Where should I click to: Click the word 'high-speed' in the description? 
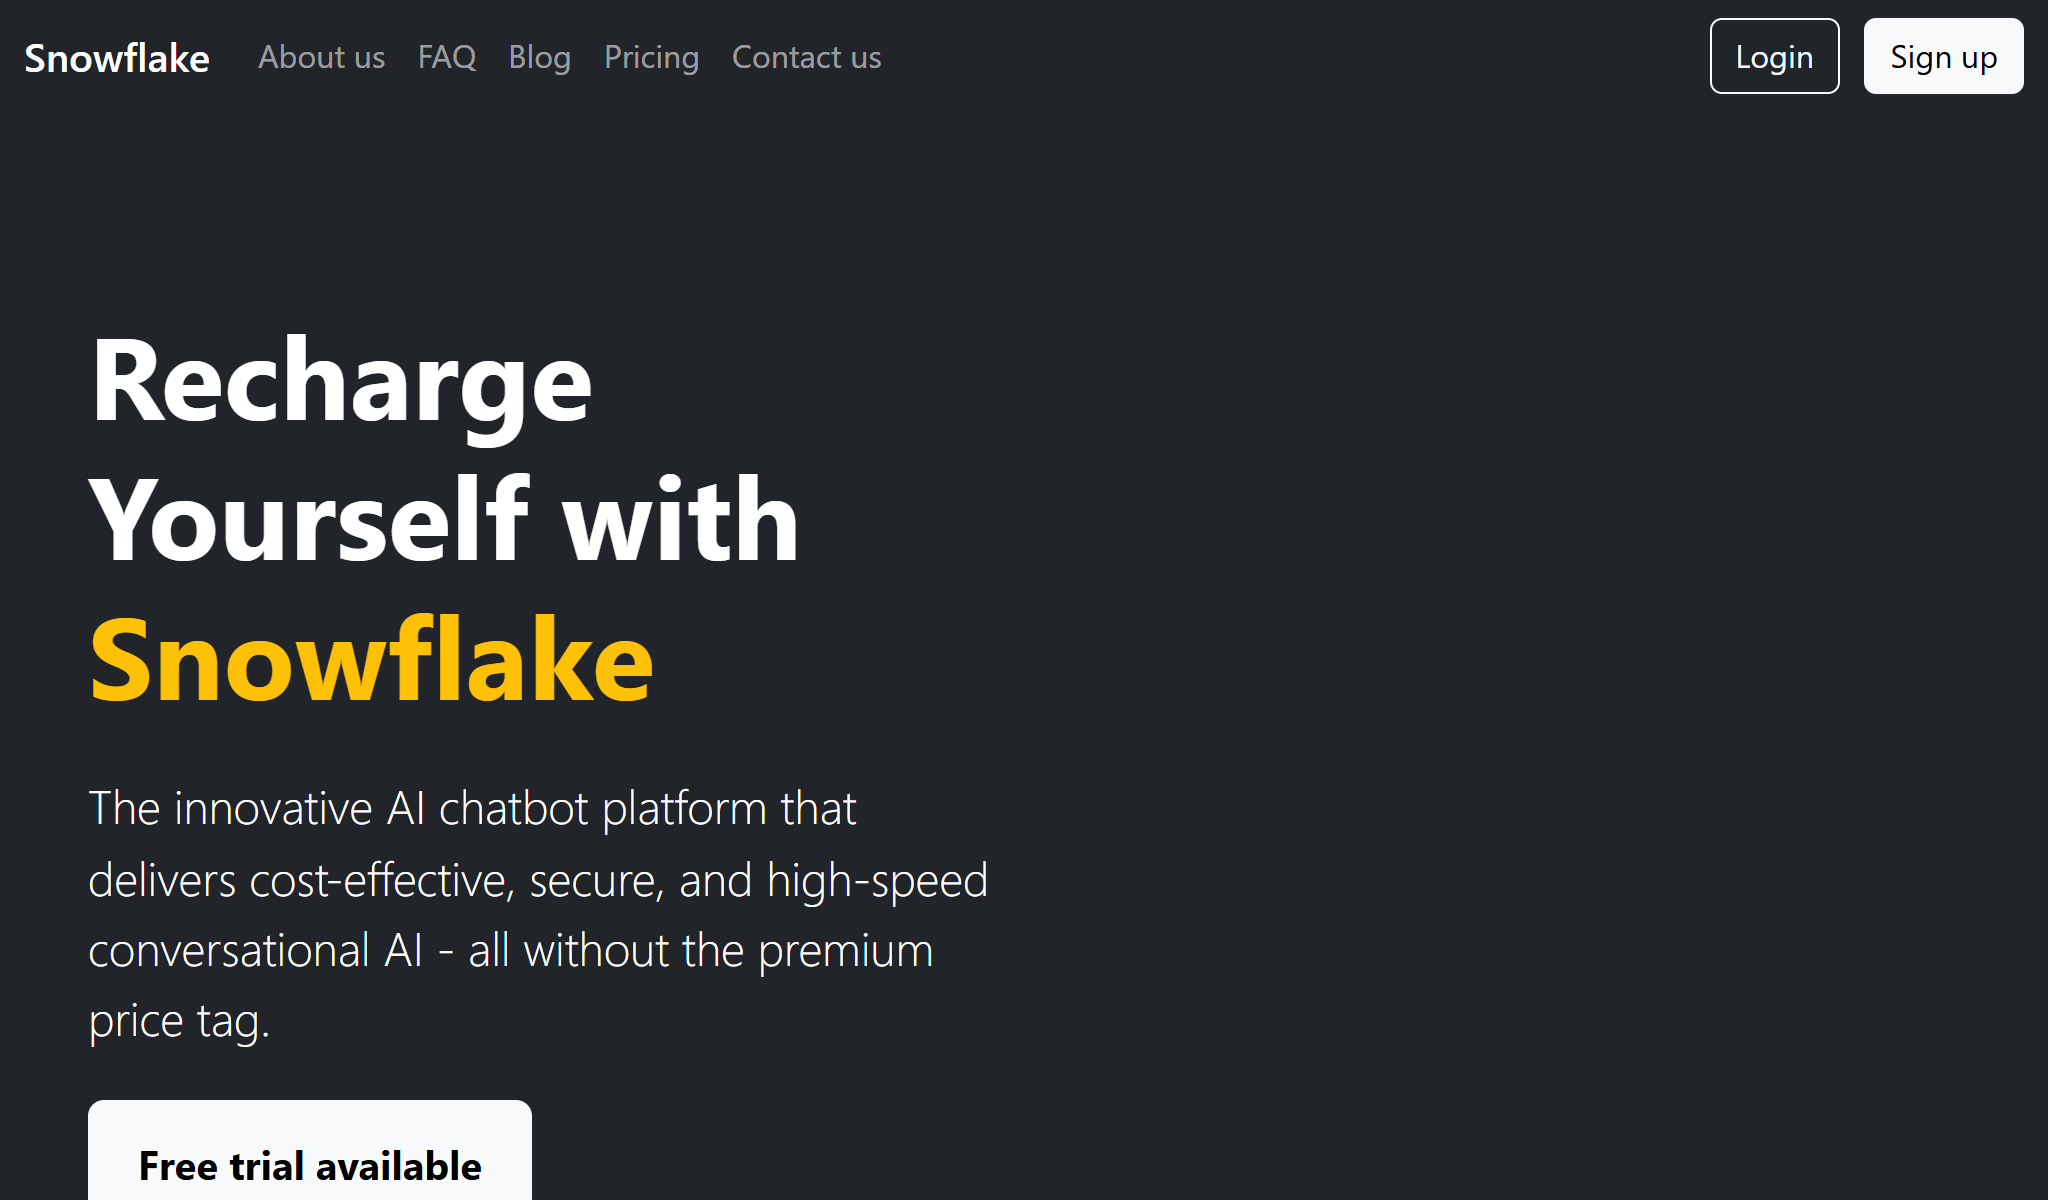(877, 881)
